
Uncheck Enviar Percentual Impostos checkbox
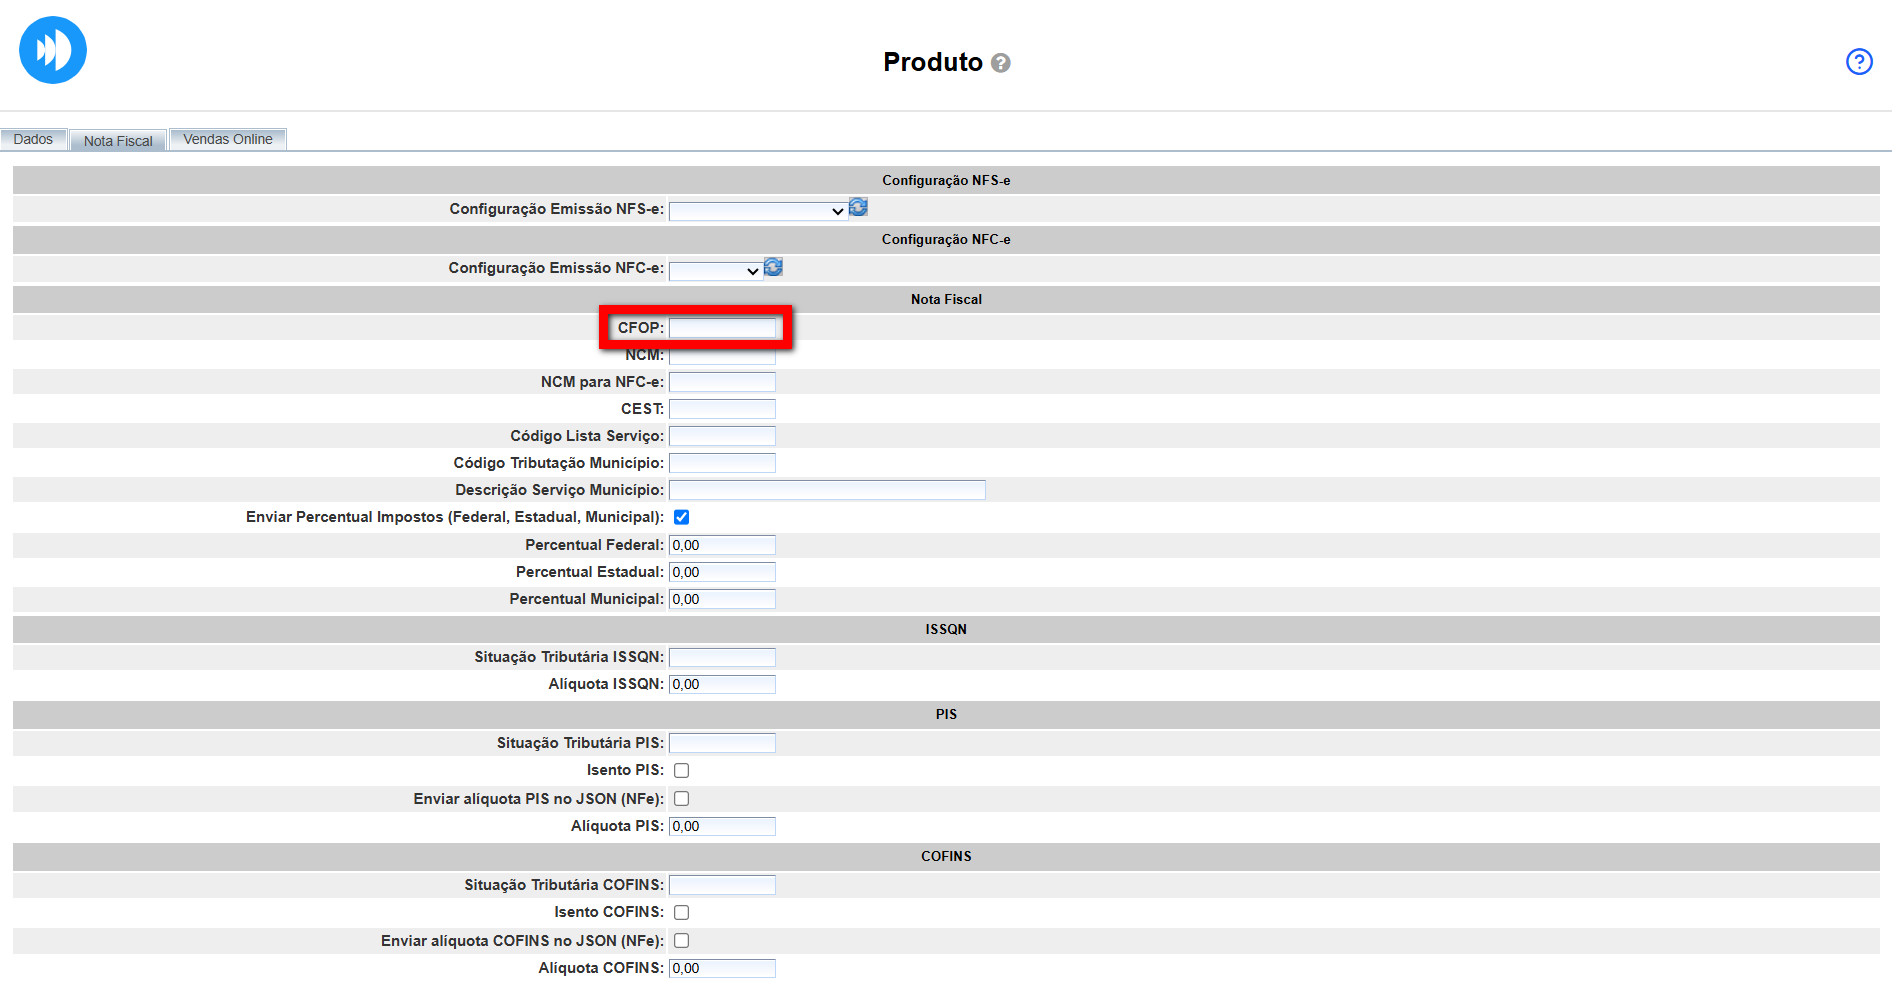click(681, 517)
